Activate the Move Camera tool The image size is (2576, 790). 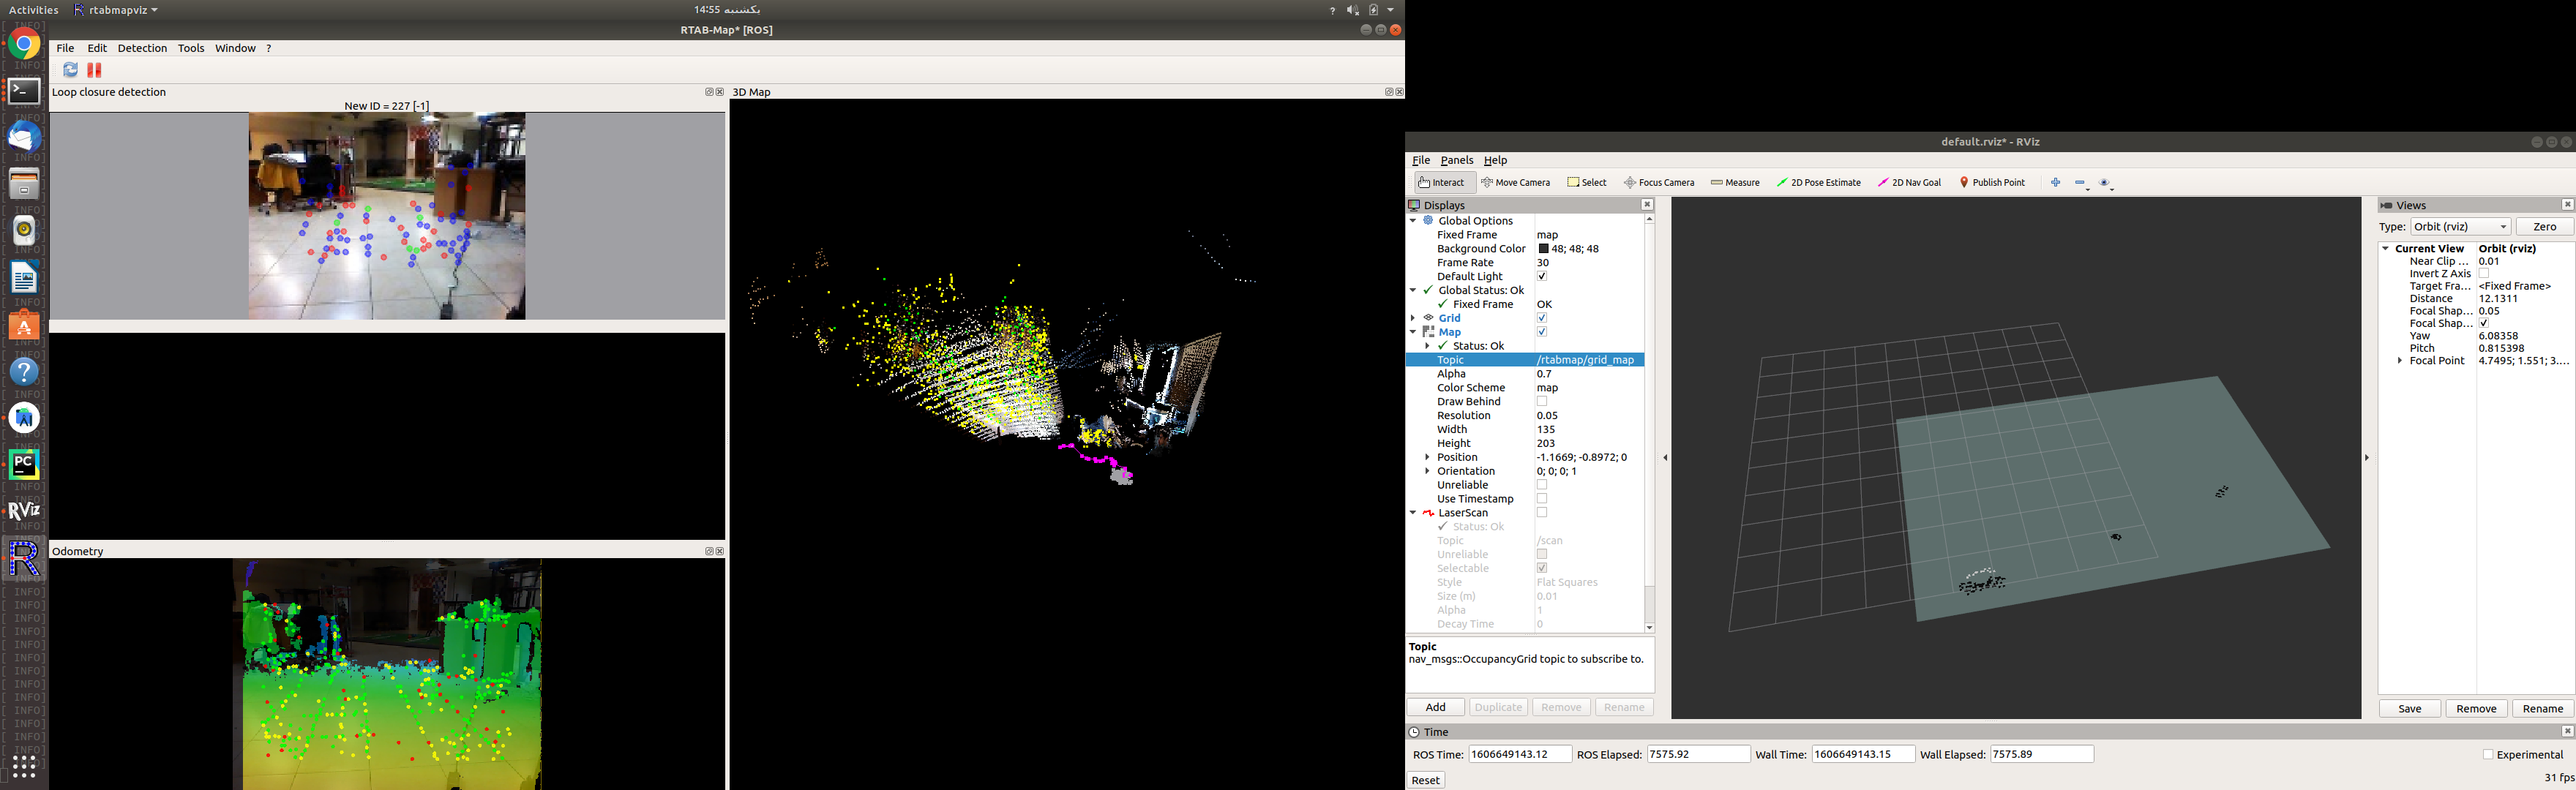click(x=1516, y=183)
